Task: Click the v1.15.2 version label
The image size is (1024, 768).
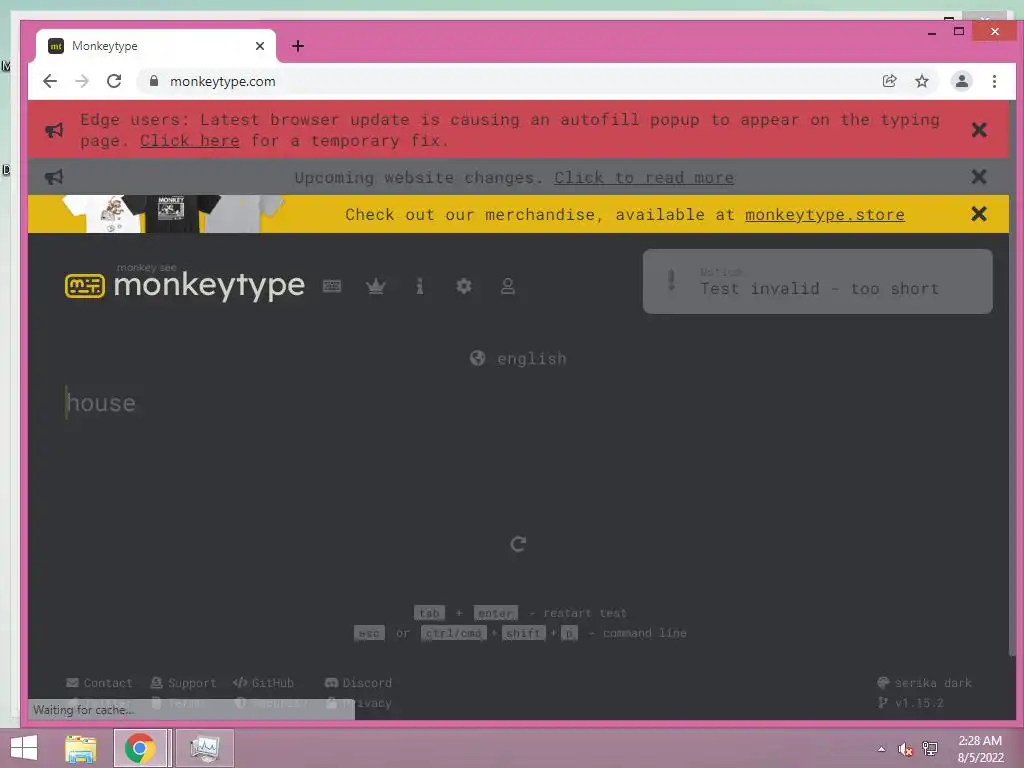Action: 910,703
